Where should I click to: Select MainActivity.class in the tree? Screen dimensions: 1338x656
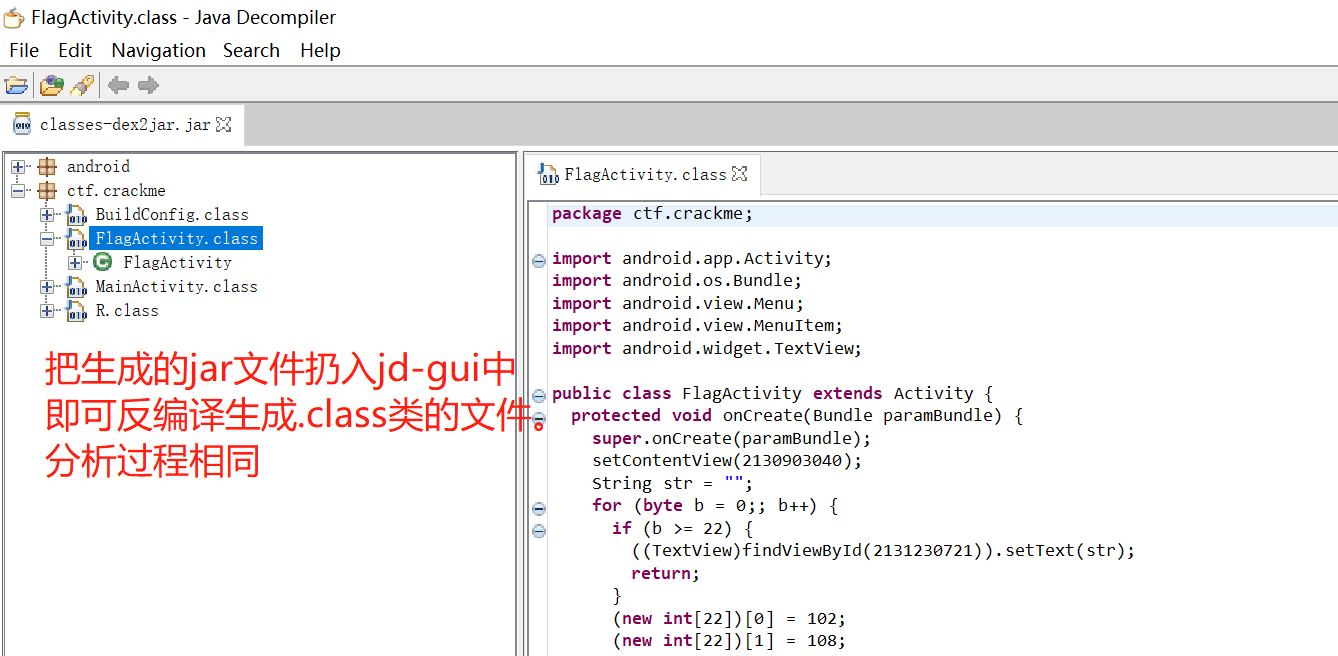click(176, 287)
